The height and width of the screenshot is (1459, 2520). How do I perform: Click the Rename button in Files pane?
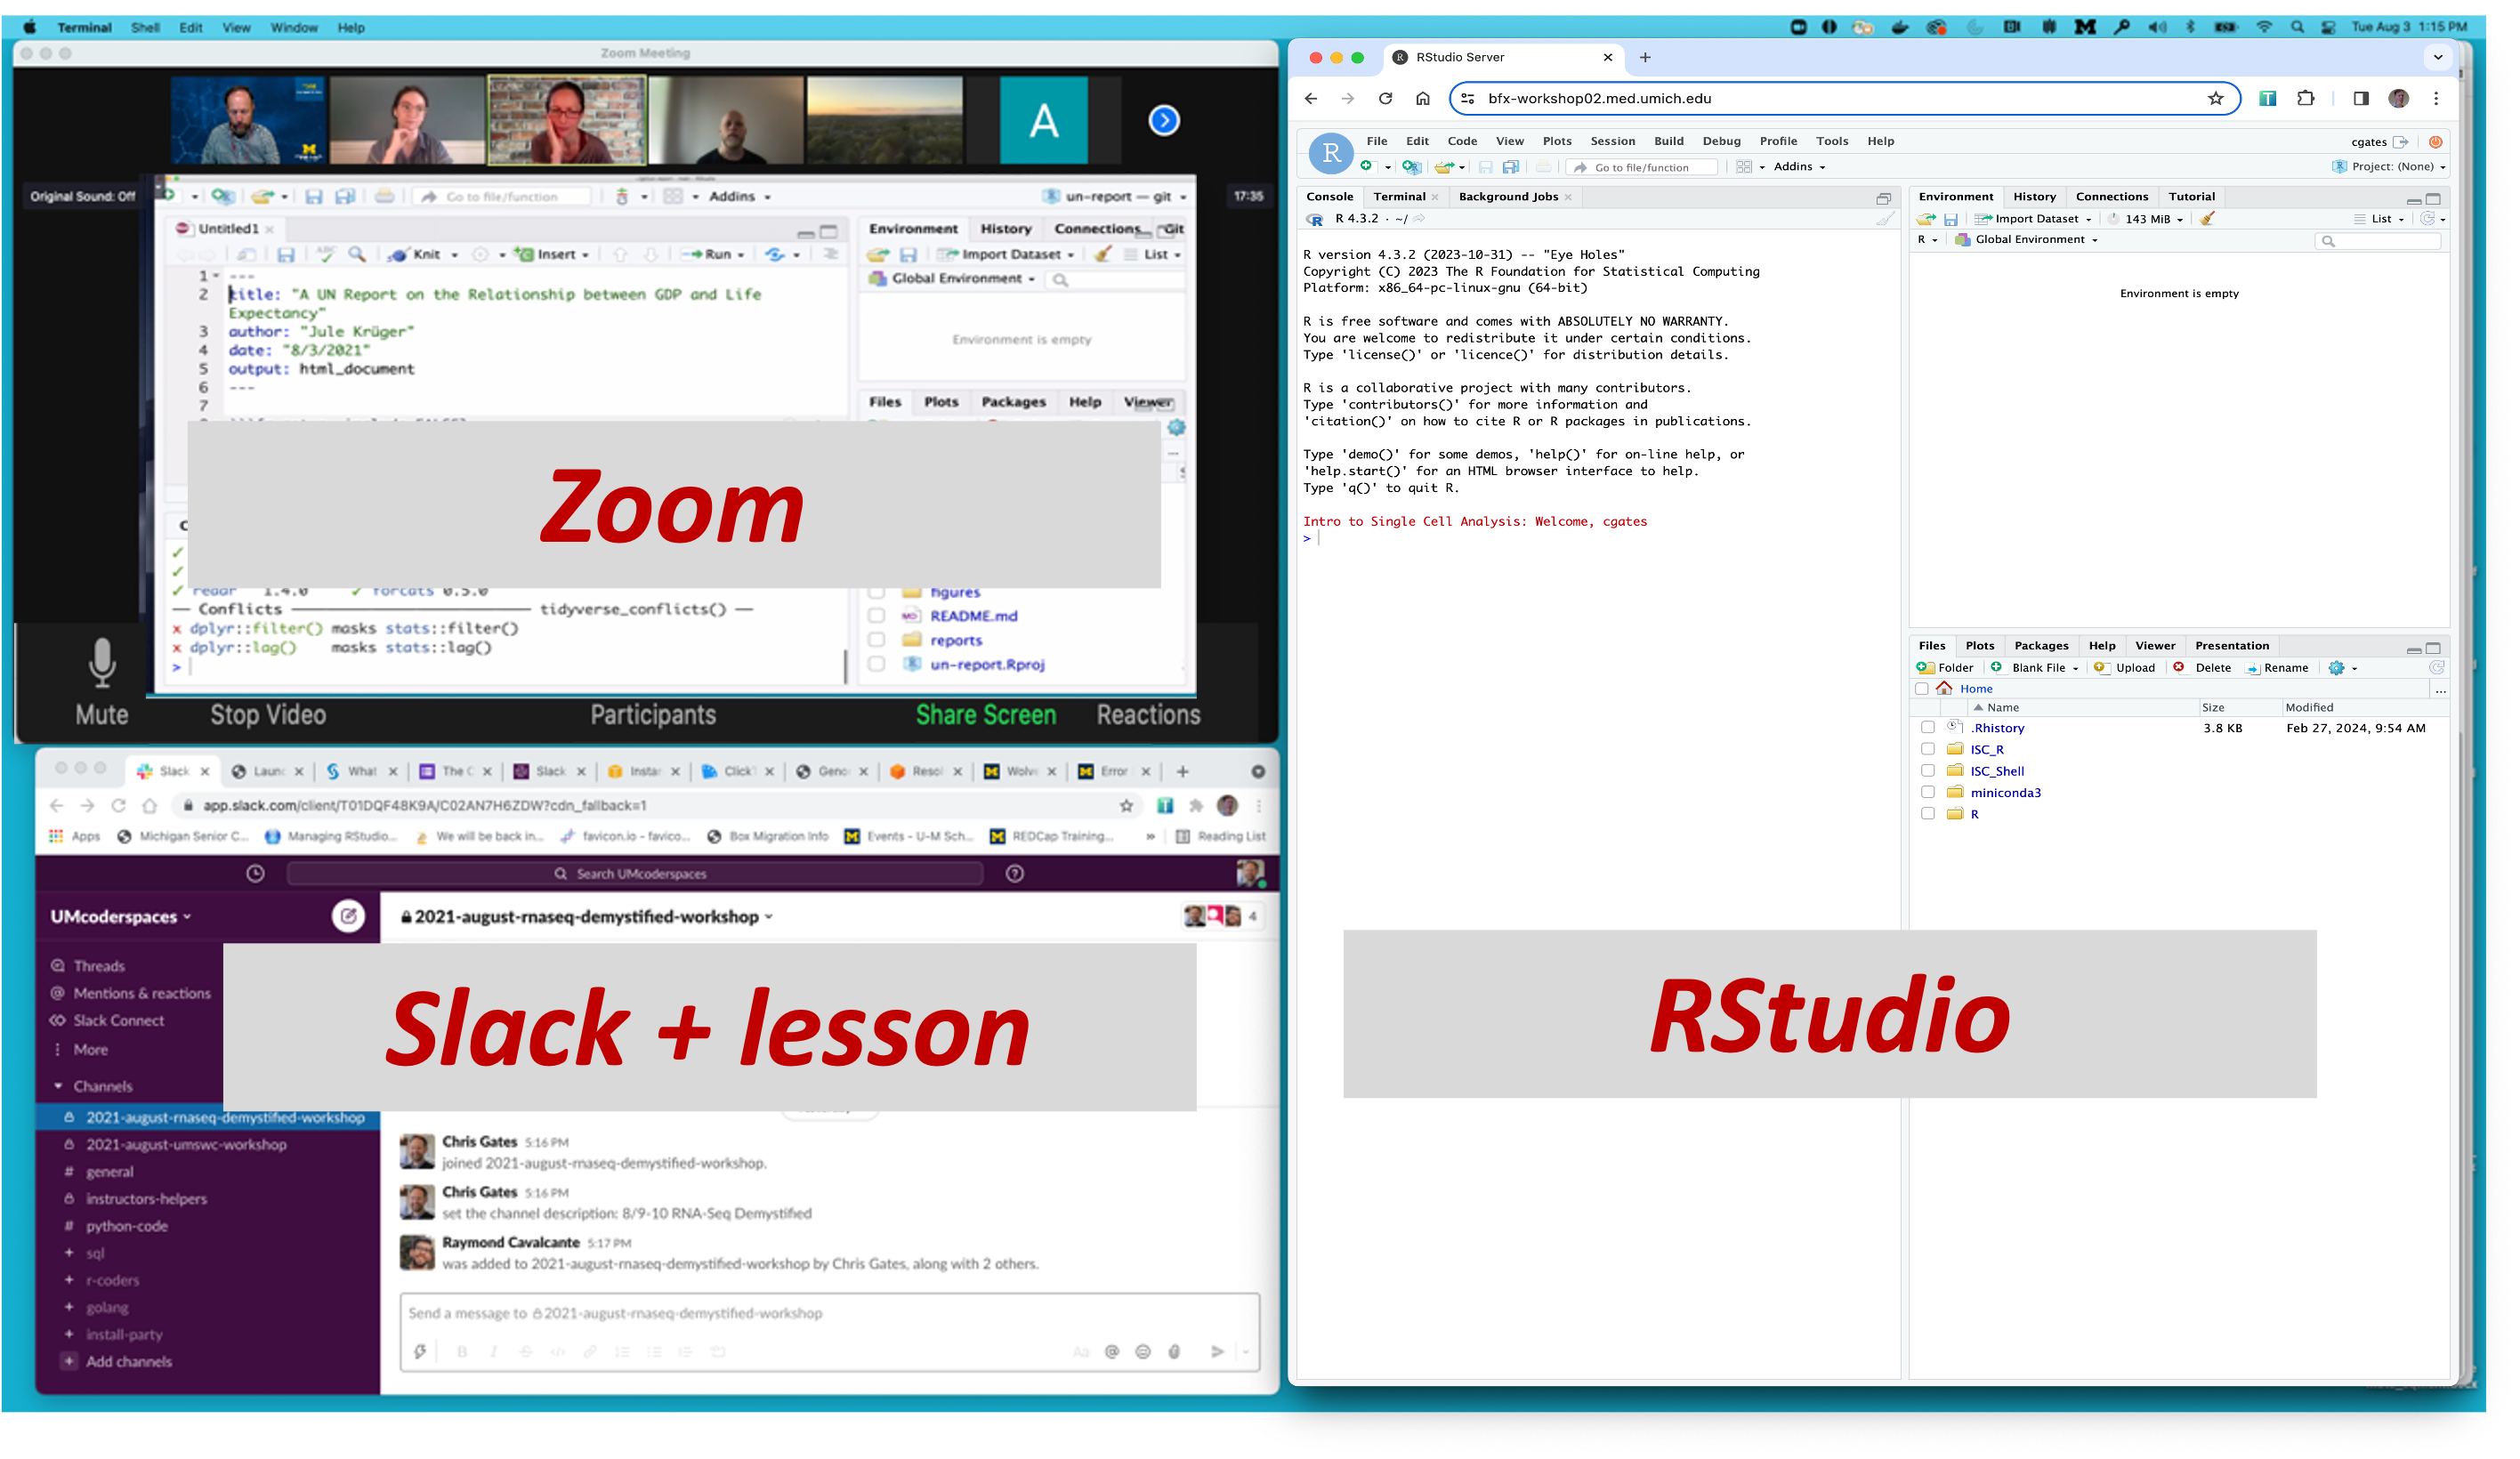click(2276, 667)
